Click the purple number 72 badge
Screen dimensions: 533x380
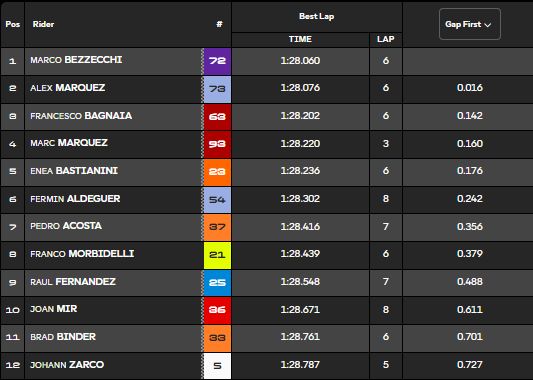click(x=217, y=61)
